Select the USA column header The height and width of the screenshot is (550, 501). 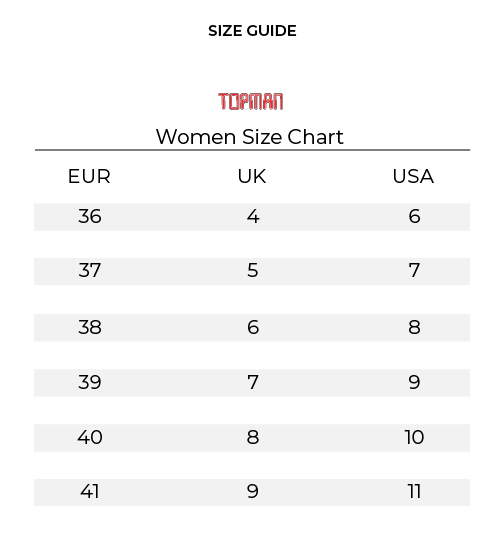(x=413, y=176)
